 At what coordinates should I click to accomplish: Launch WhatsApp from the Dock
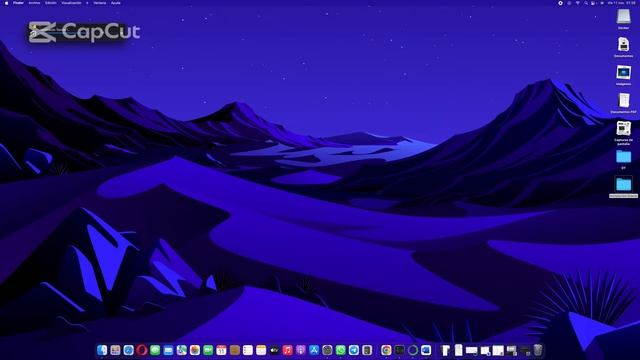pos(340,350)
